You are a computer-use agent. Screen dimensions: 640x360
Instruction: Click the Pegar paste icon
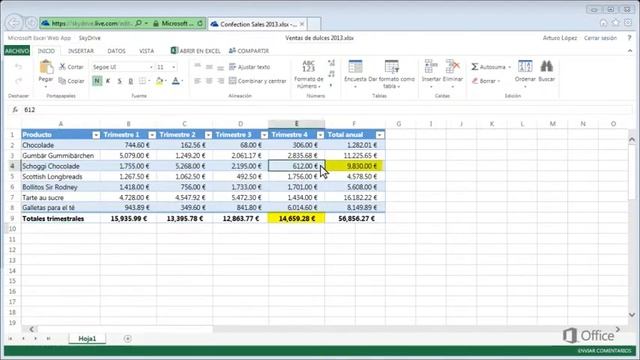click(46, 67)
